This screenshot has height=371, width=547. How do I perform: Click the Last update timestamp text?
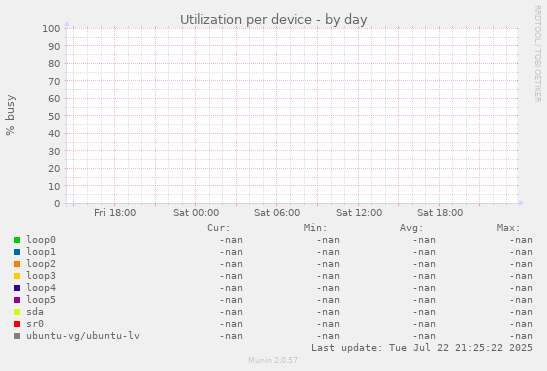422,348
